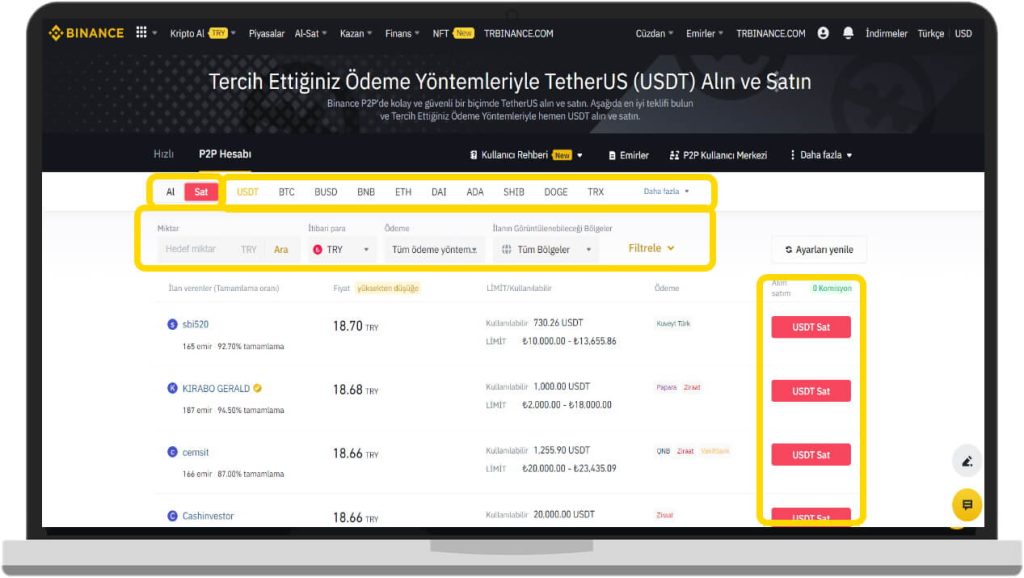Switch to the P2P Hesabı tab
Viewport: 1024px width, 578px height.
(x=225, y=154)
